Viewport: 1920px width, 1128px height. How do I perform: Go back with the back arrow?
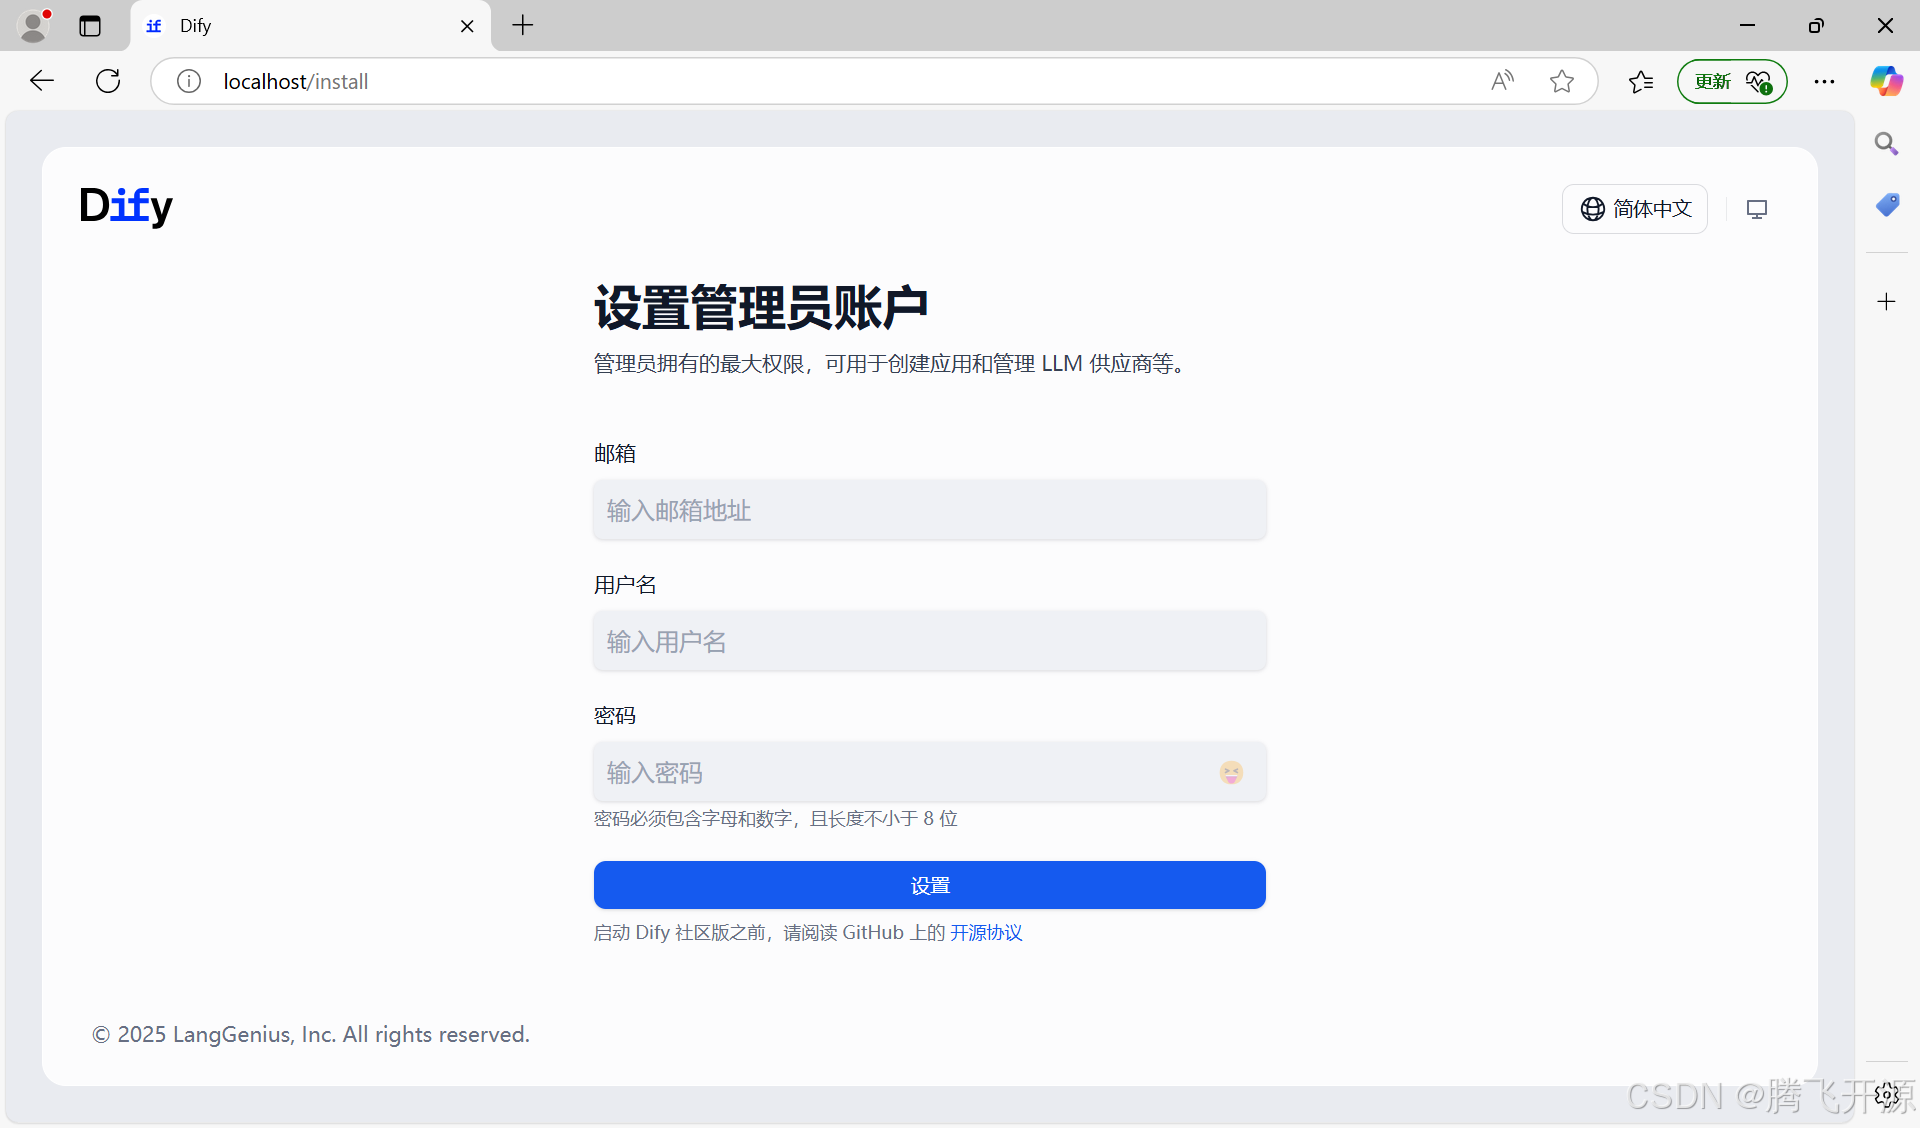tap(42, 81)
